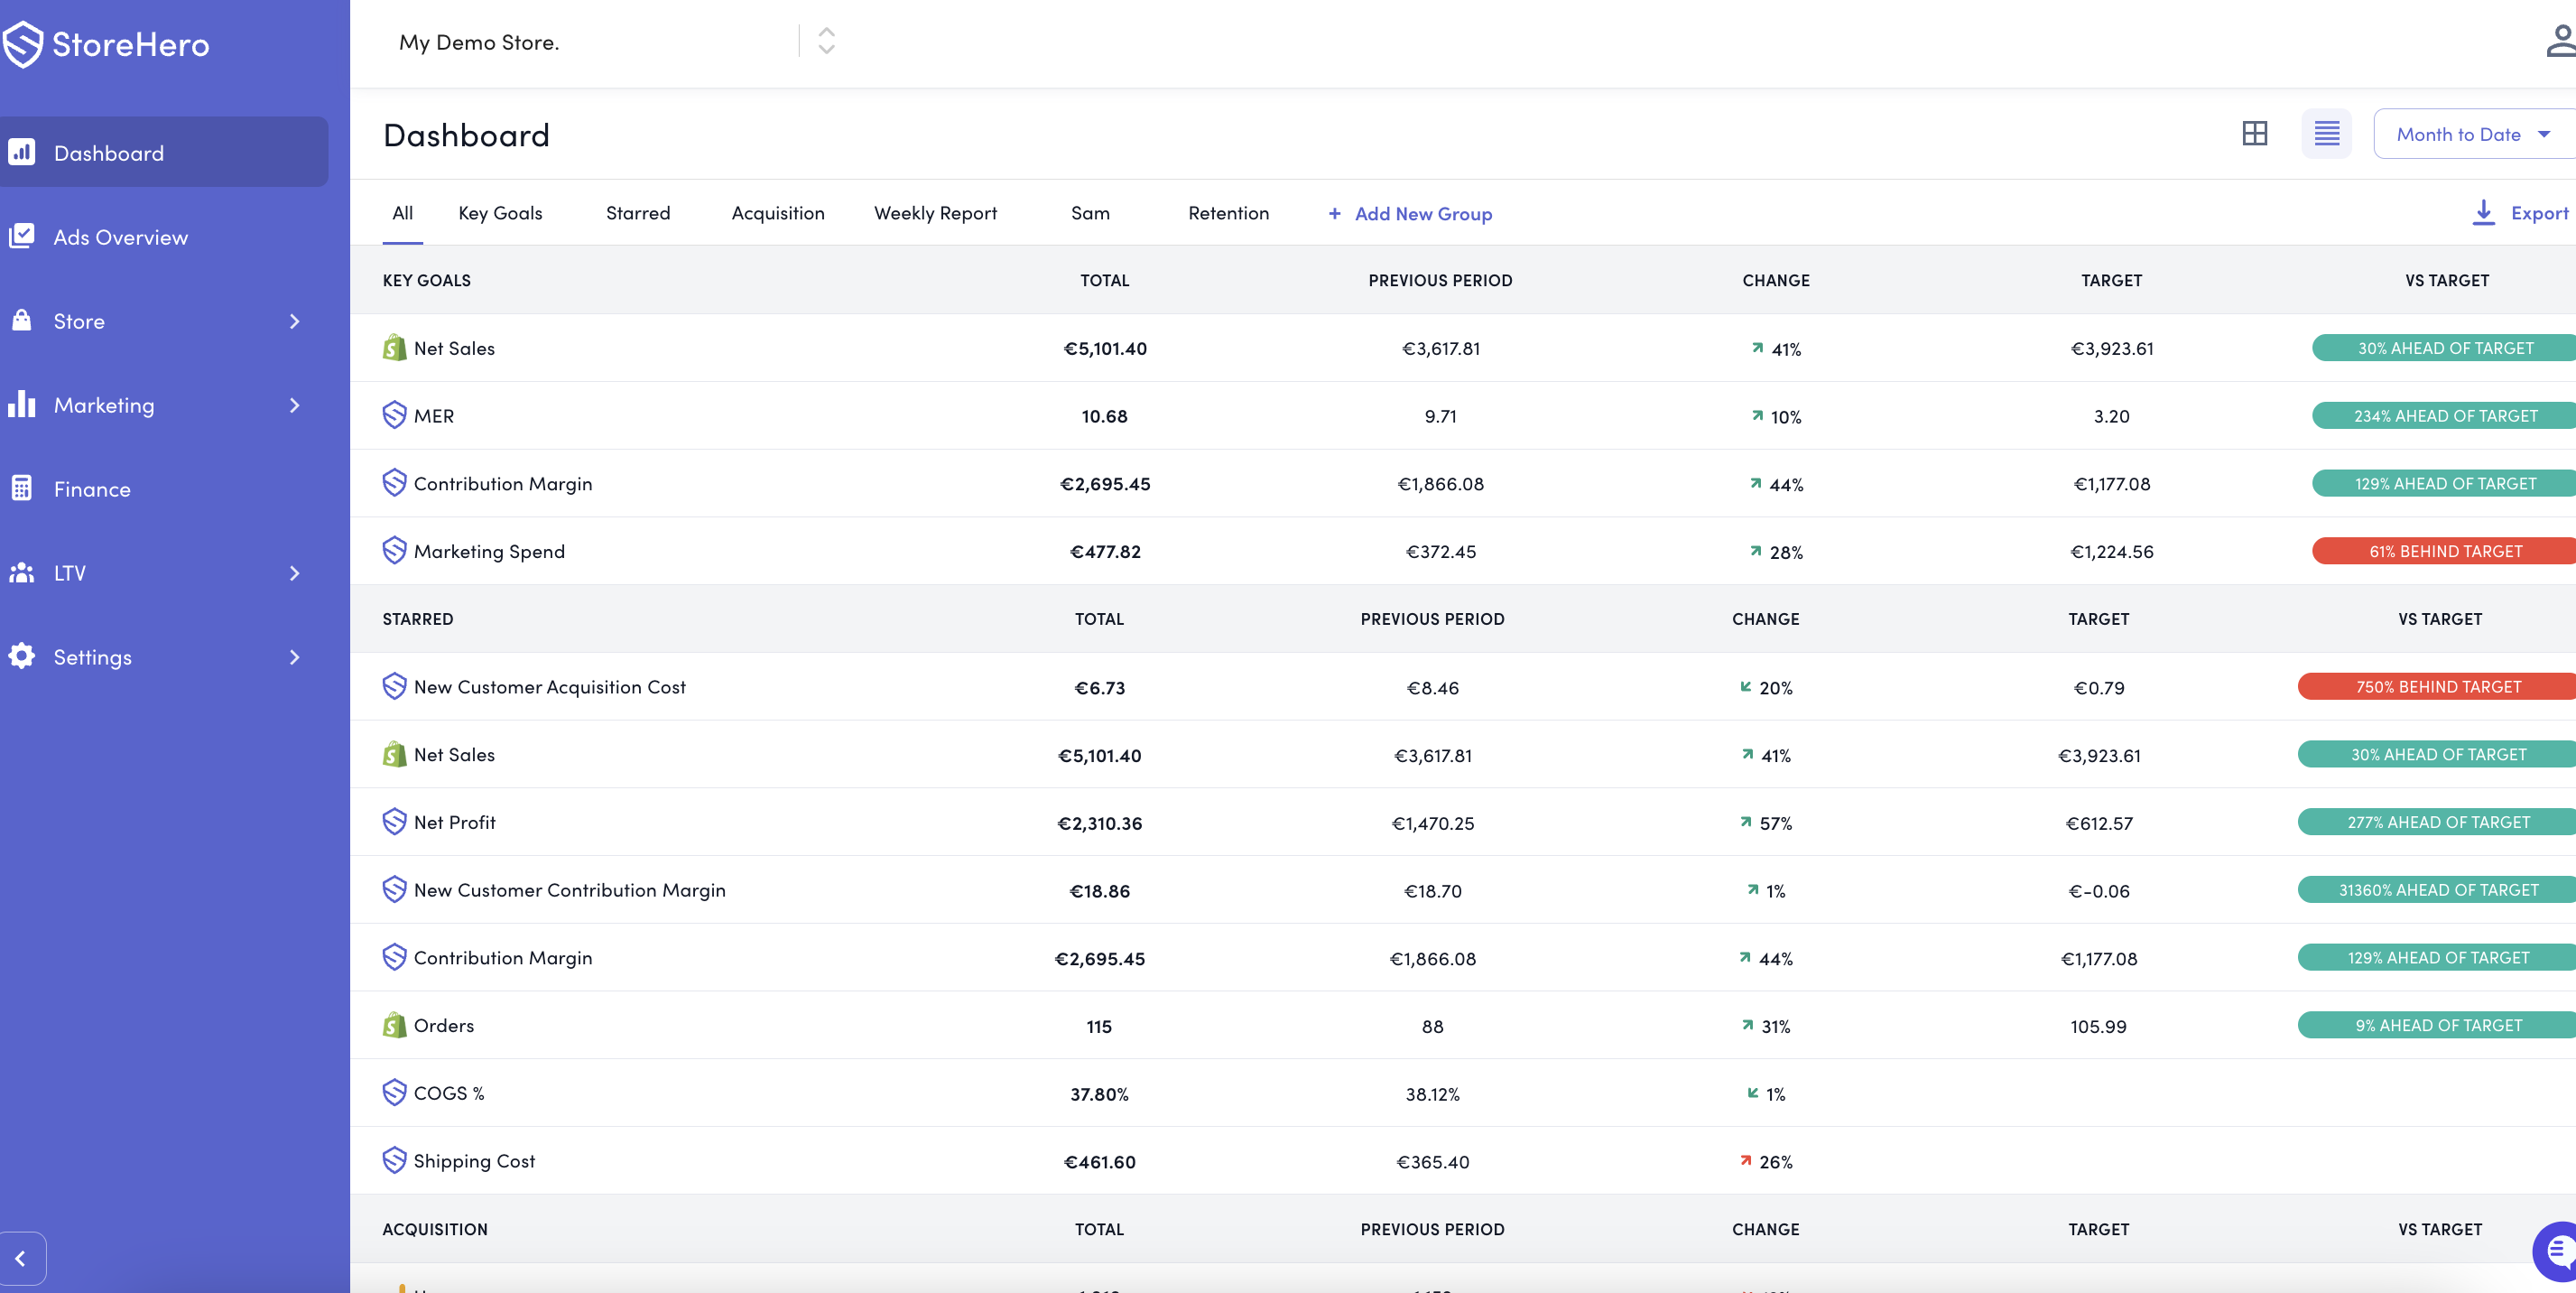Expand the Store submenu chevron
Screen dimensions: 2576x1293
click(294, 321)
